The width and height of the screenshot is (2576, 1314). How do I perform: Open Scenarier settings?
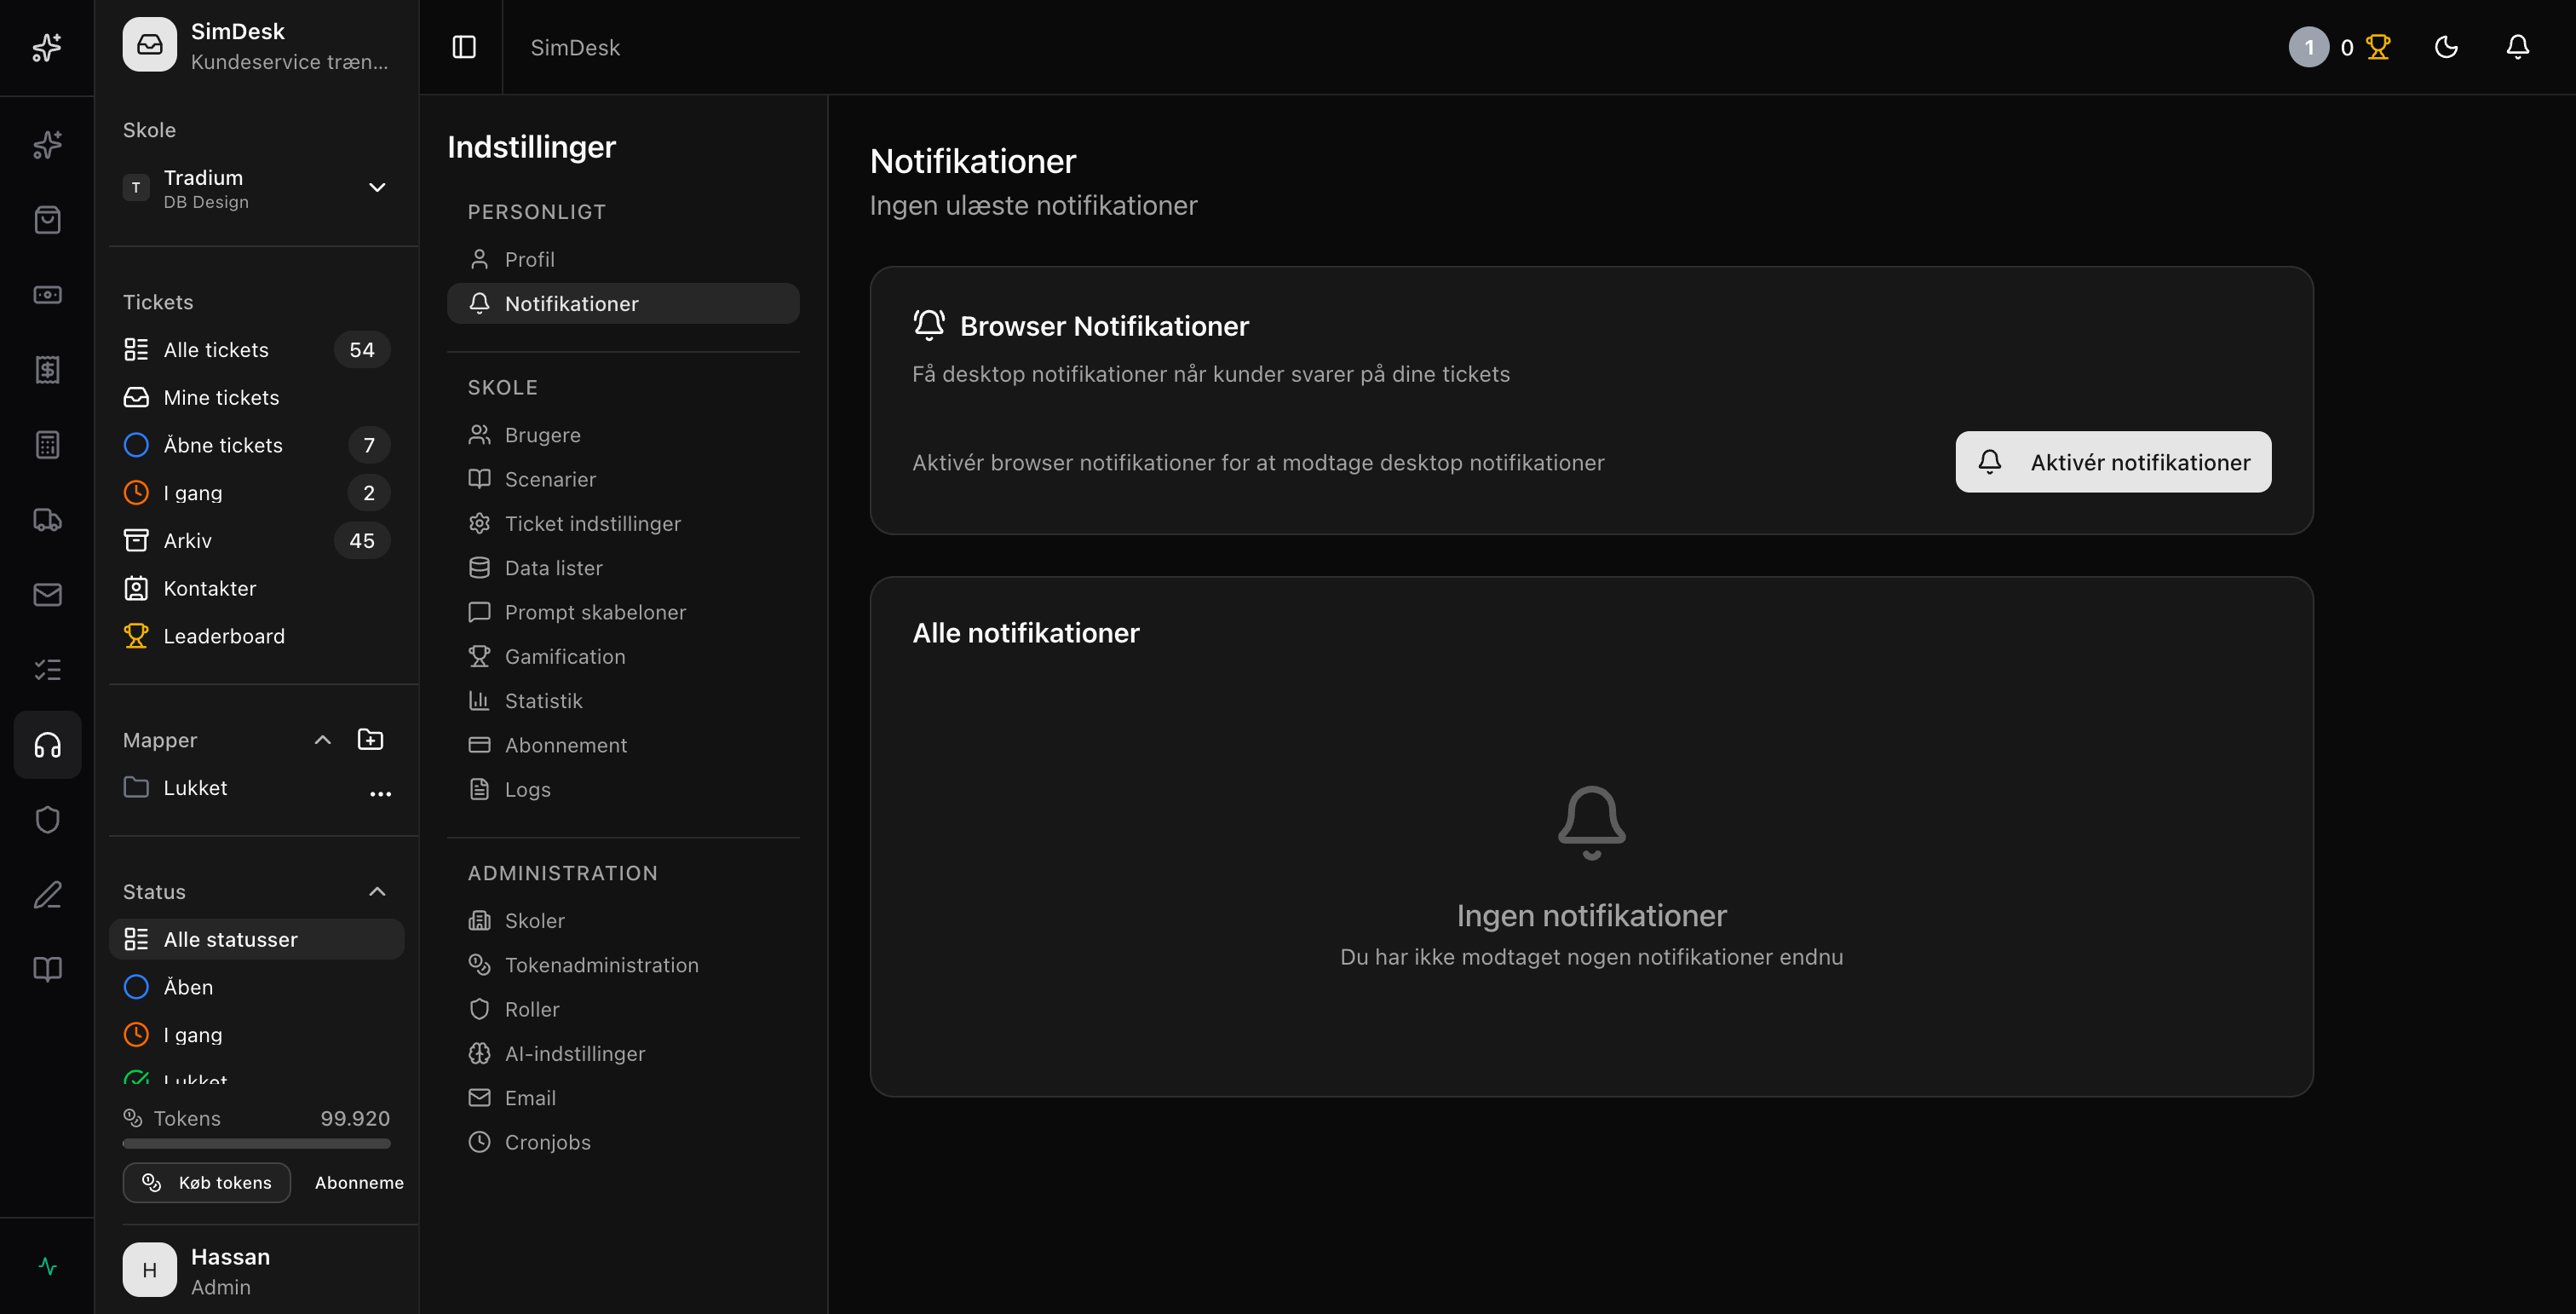pos(623,480)
